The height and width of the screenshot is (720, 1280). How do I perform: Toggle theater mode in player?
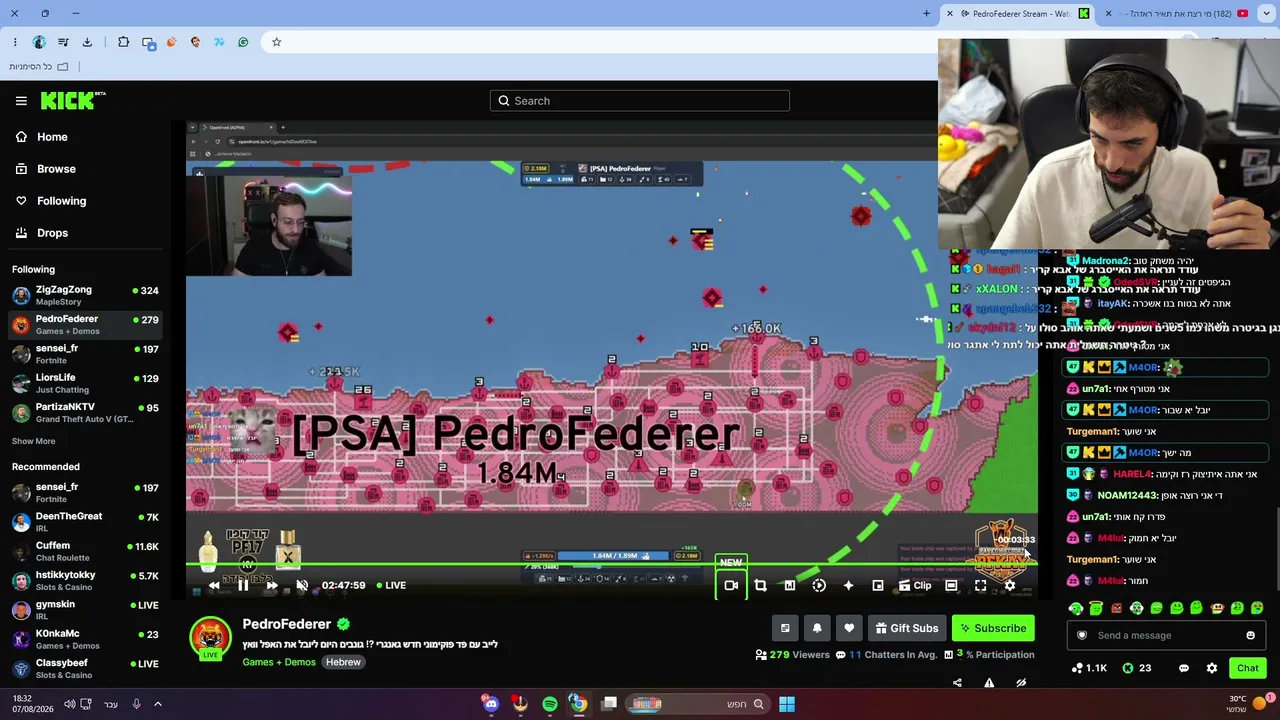(951, 585)
